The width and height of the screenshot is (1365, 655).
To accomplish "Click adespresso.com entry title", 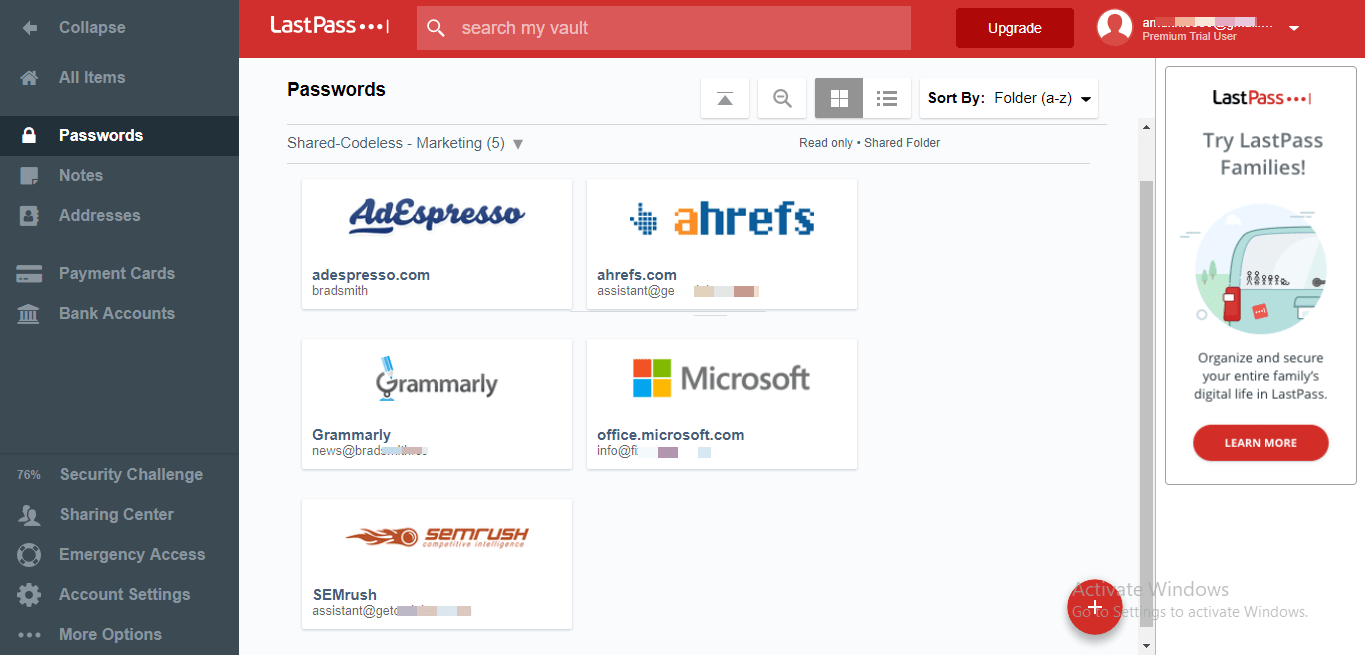I will click(371, 275).
